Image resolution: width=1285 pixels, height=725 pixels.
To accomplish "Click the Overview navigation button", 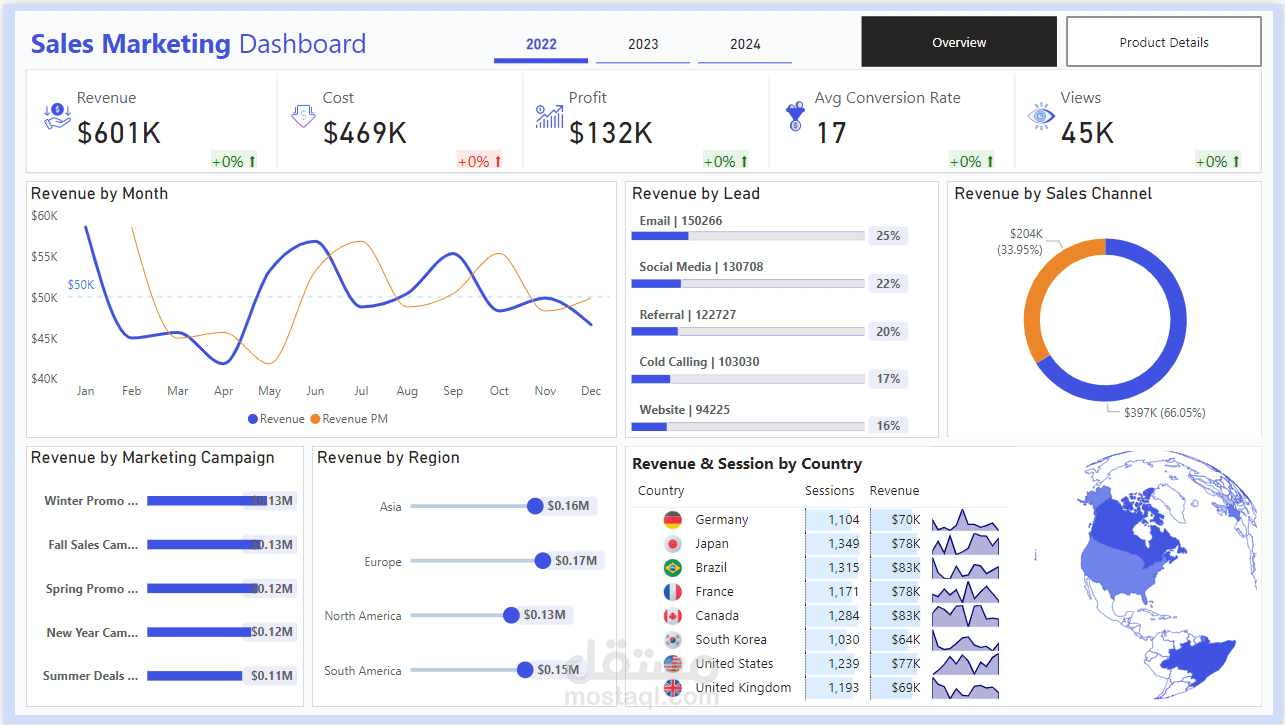I will [958, 42].
